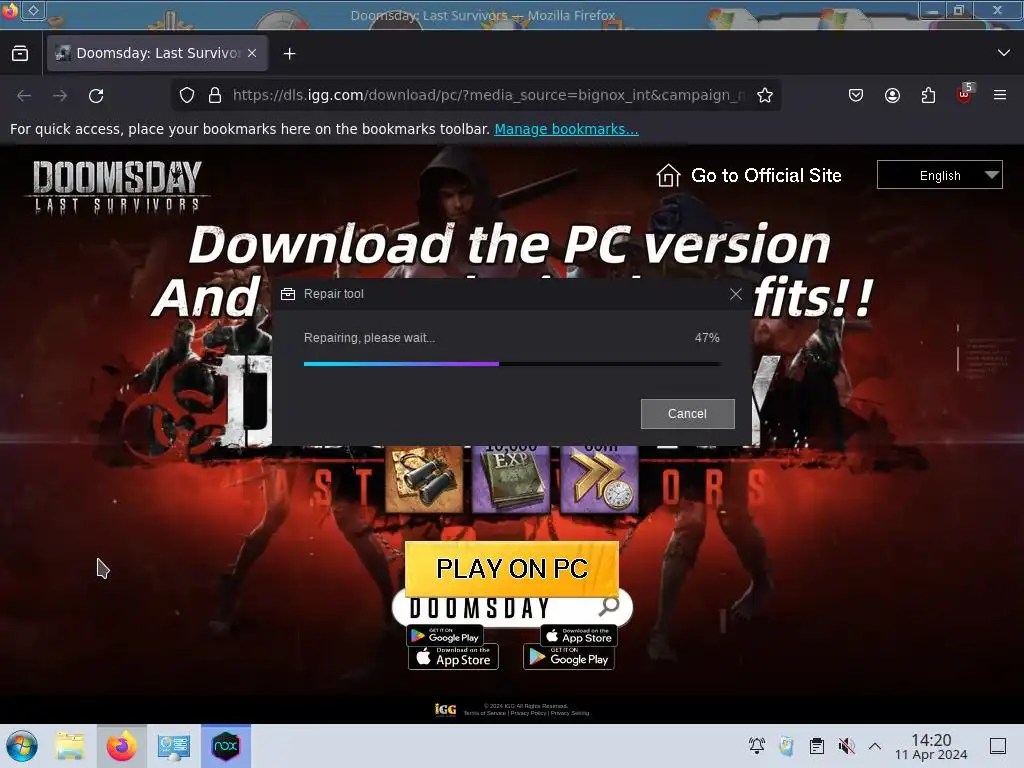Go back one page
The image size is (1024, 768).
pyautogui.click(x=24, y=95)
